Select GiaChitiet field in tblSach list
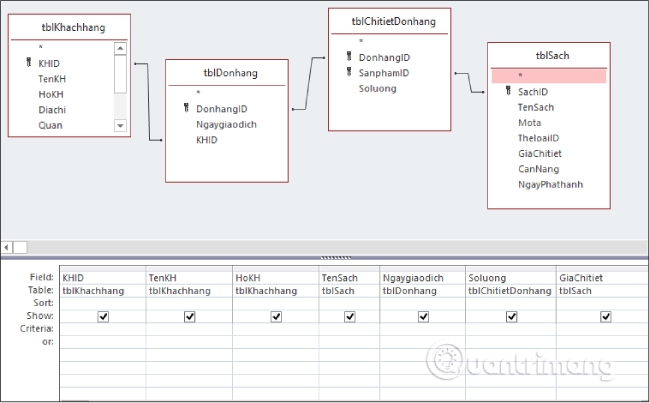The width and height of the screenshot is (650, 403). tap(540, 153)
